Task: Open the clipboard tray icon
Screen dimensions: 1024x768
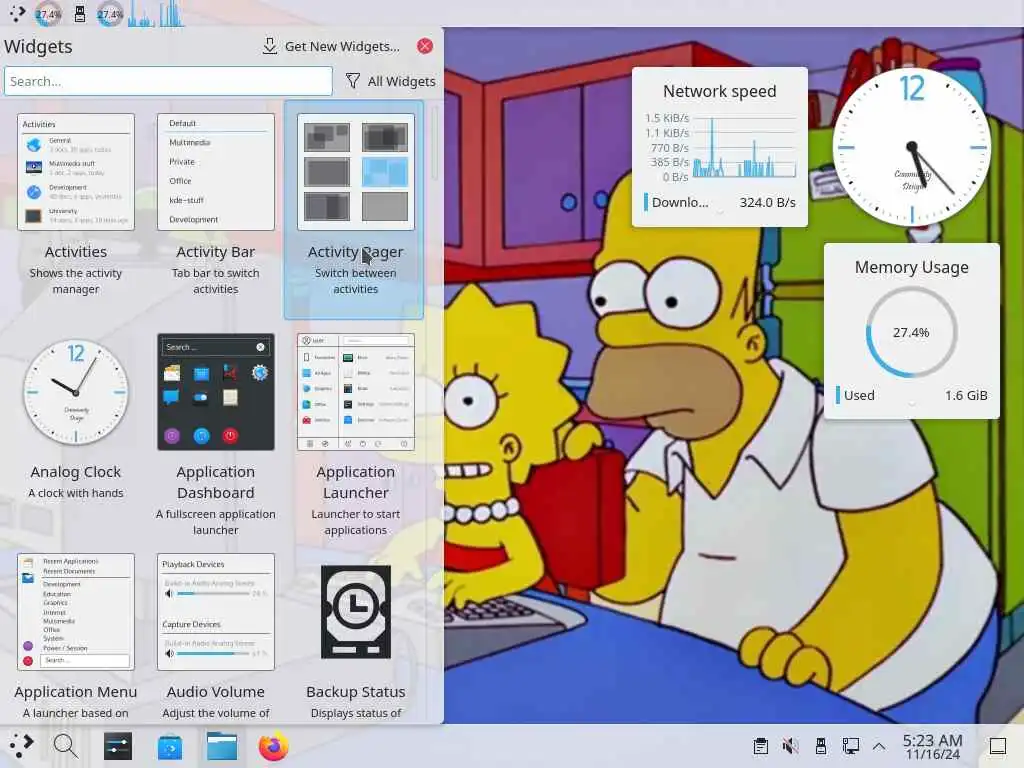Action: coord(760,746)
